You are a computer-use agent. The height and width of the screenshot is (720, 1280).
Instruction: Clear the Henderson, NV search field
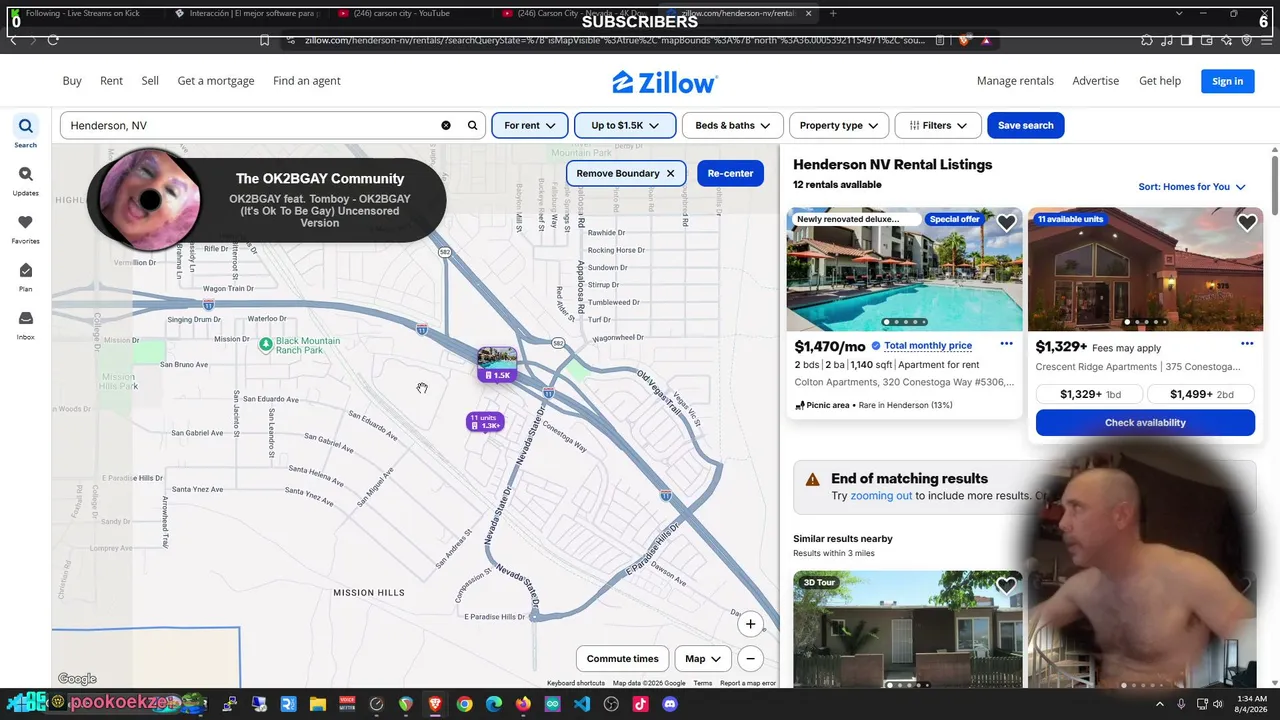click(x=446, y=125)
